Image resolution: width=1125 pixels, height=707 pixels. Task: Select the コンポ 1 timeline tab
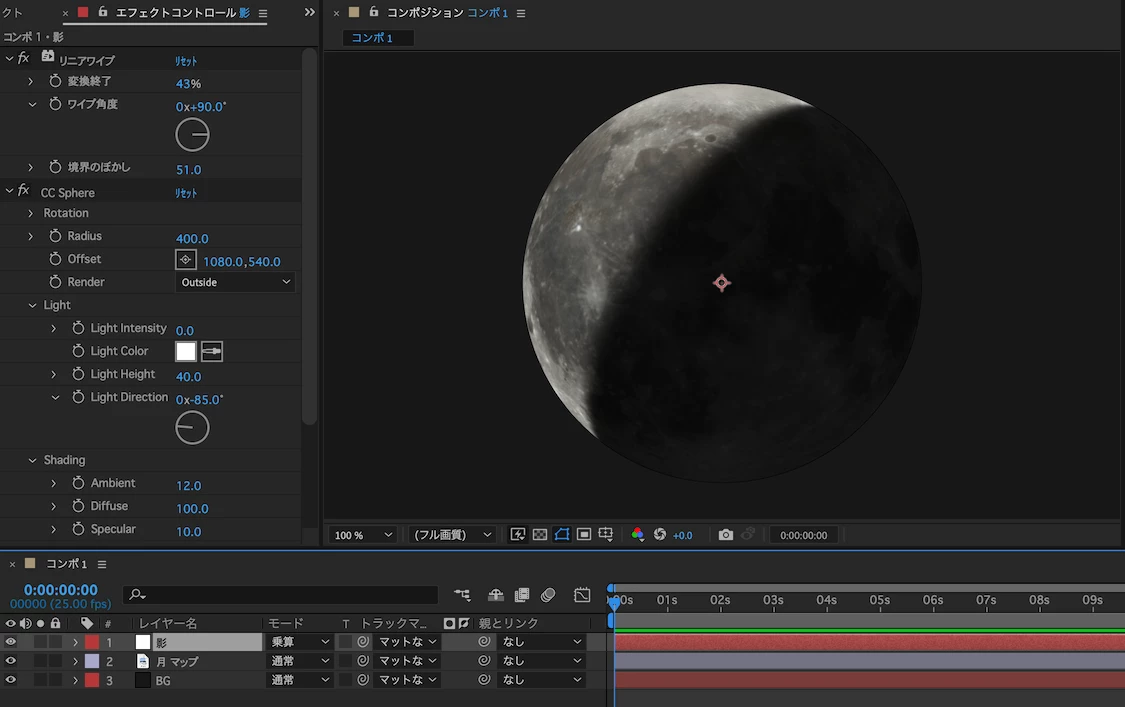tap(66, 564)
